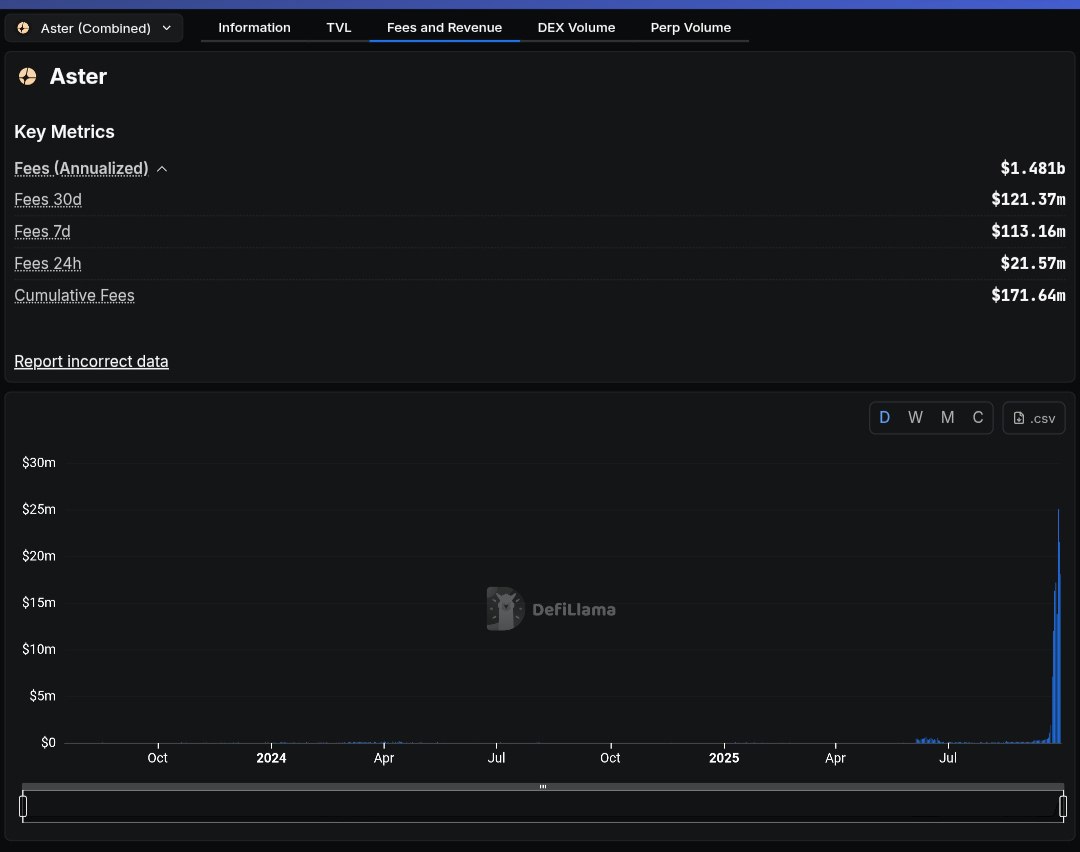Click the $1.481b annualized fees value
Image resolution: width=1080 pixels, height=852 pixels.
click(x=1032, y=168)
